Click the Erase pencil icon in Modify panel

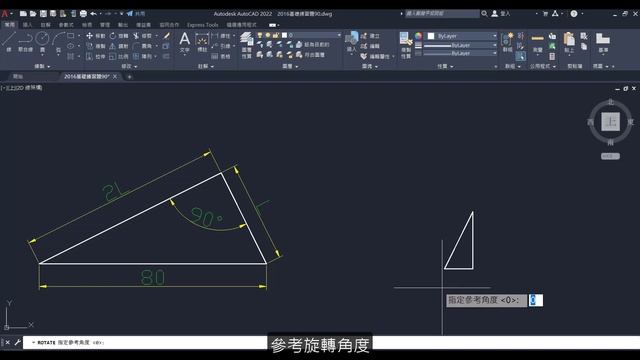tap(166, 36)
